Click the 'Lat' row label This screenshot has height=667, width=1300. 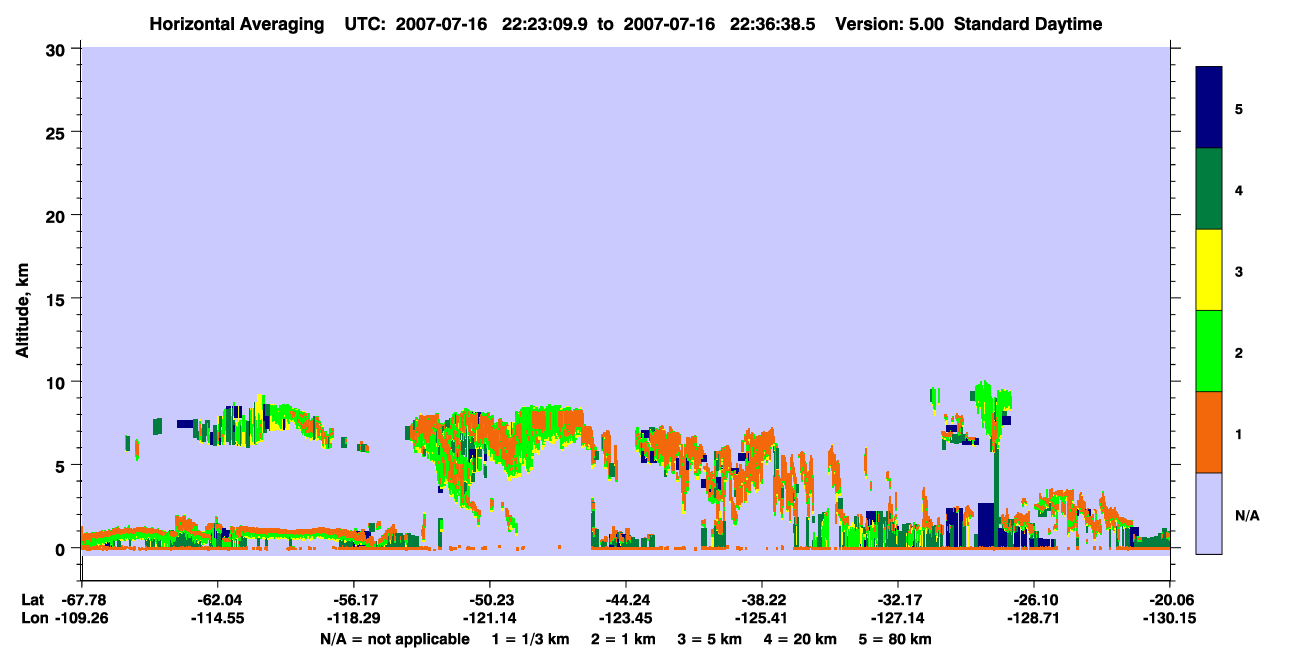pyautogui.click(x=32, y=600)
